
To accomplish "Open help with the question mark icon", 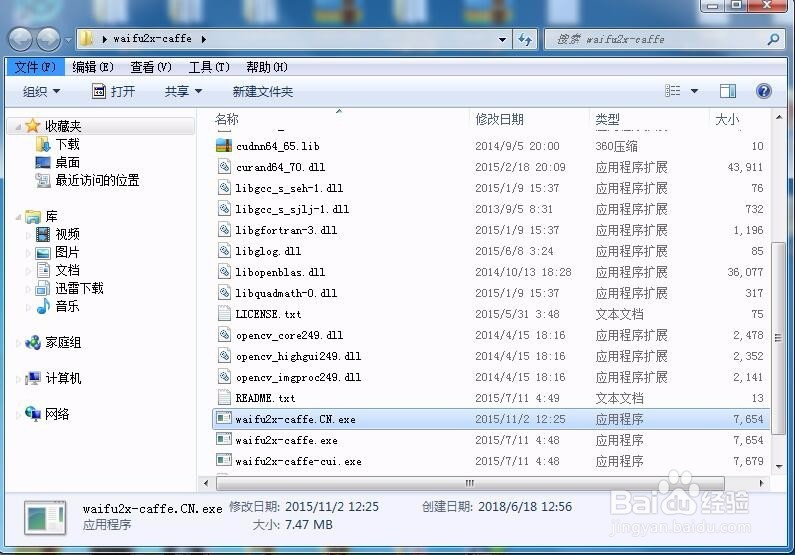I will tap(764, 91).
